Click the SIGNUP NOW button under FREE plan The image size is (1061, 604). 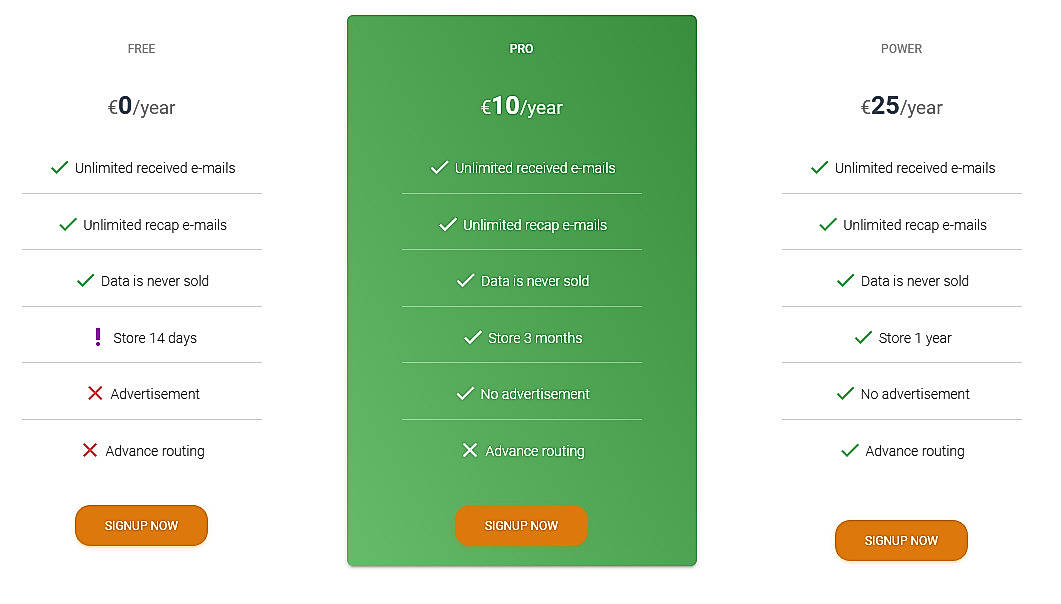141,525
